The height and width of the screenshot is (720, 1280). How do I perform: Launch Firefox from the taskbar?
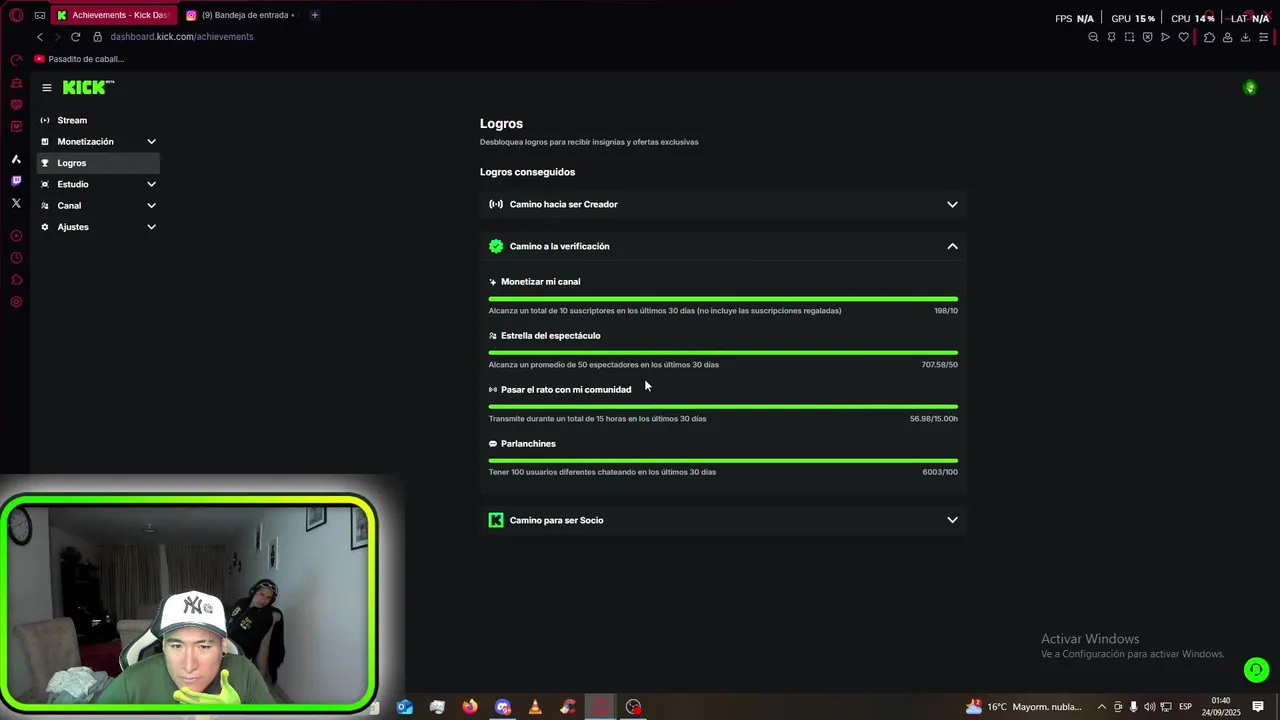tap(470, 707)
